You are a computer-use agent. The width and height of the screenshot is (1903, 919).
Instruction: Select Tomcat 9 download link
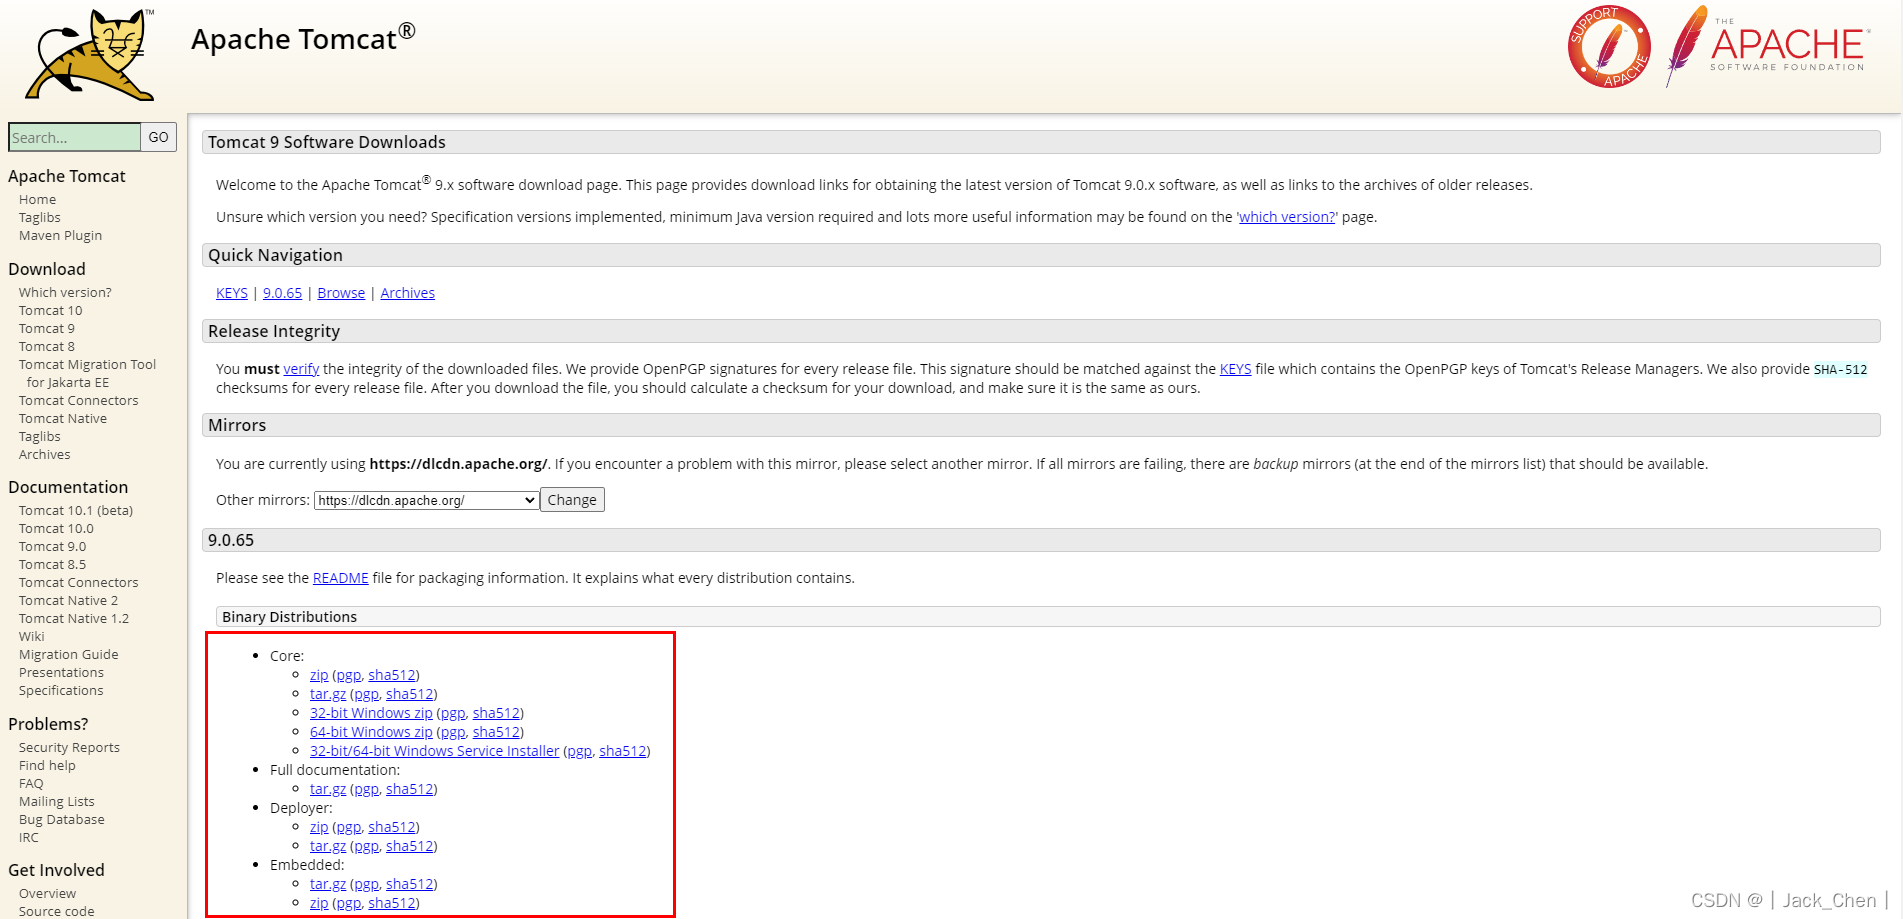(x=47, y=329)
